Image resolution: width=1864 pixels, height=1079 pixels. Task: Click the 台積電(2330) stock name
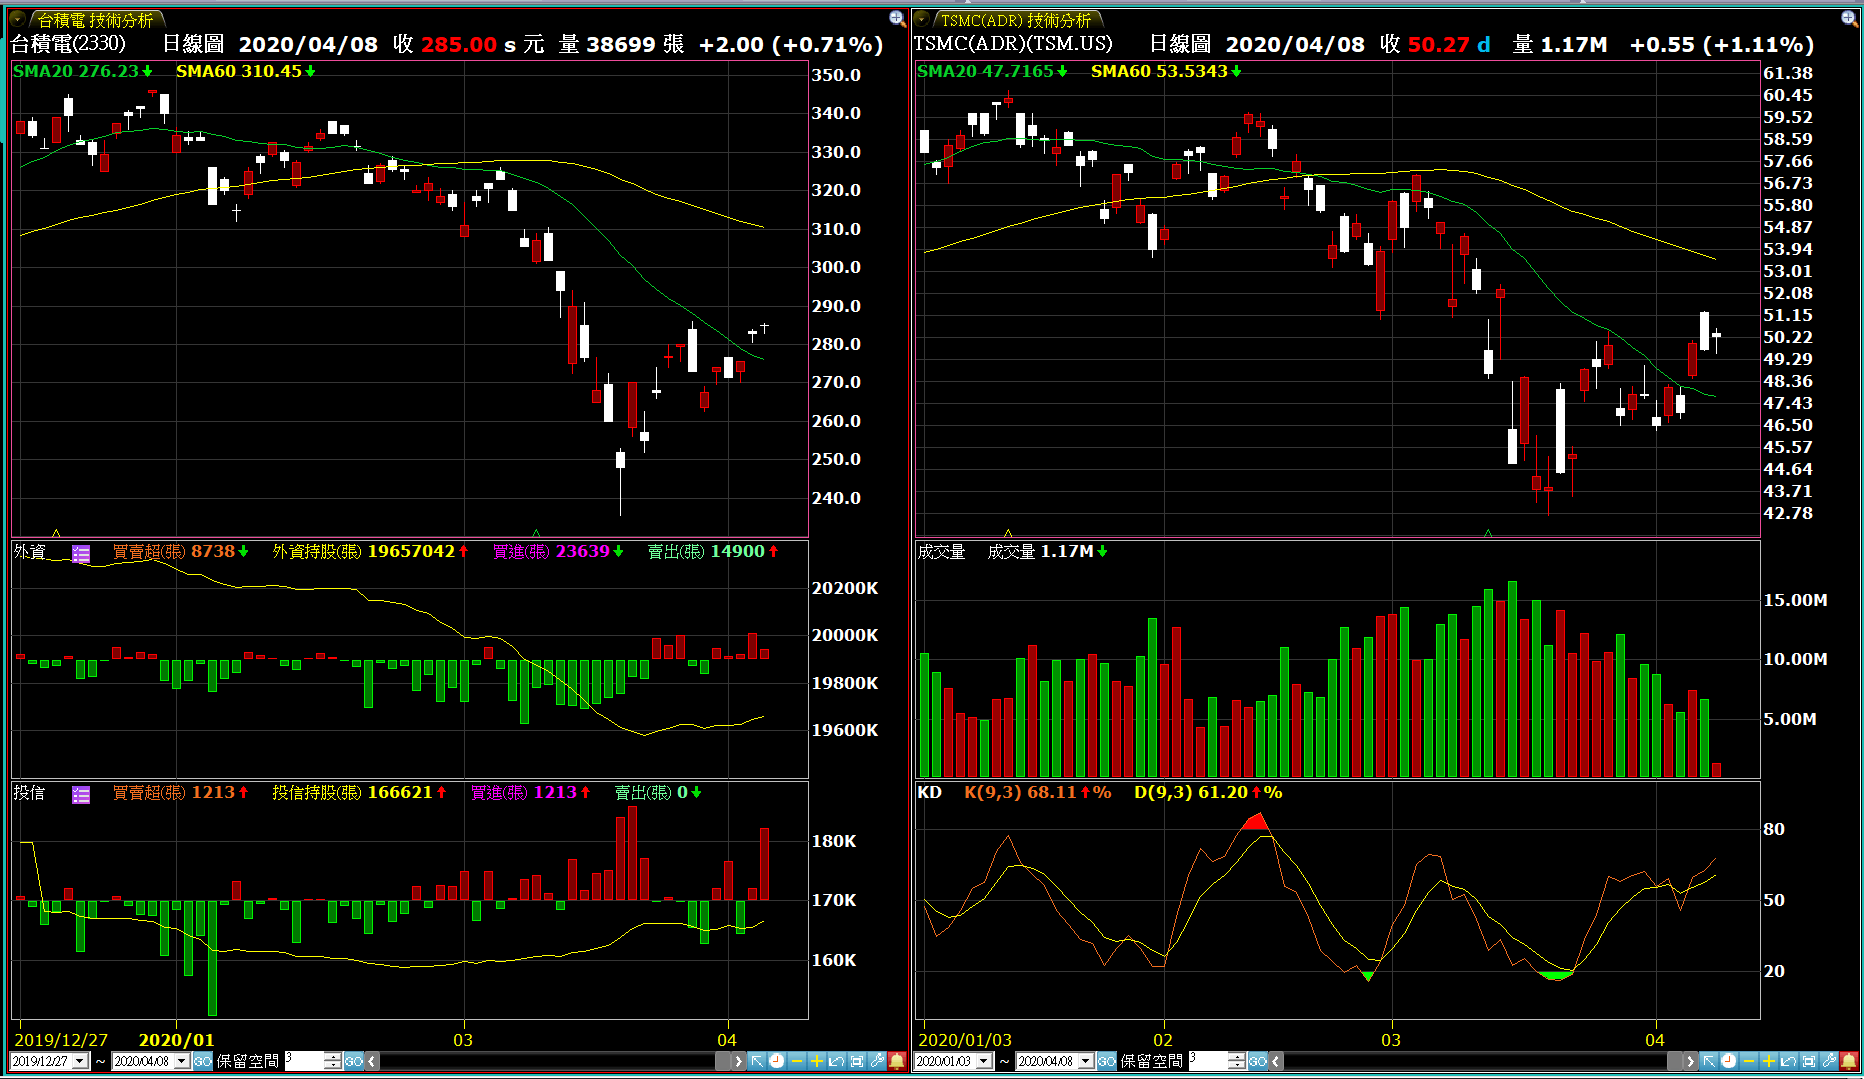tap(68, 44)
